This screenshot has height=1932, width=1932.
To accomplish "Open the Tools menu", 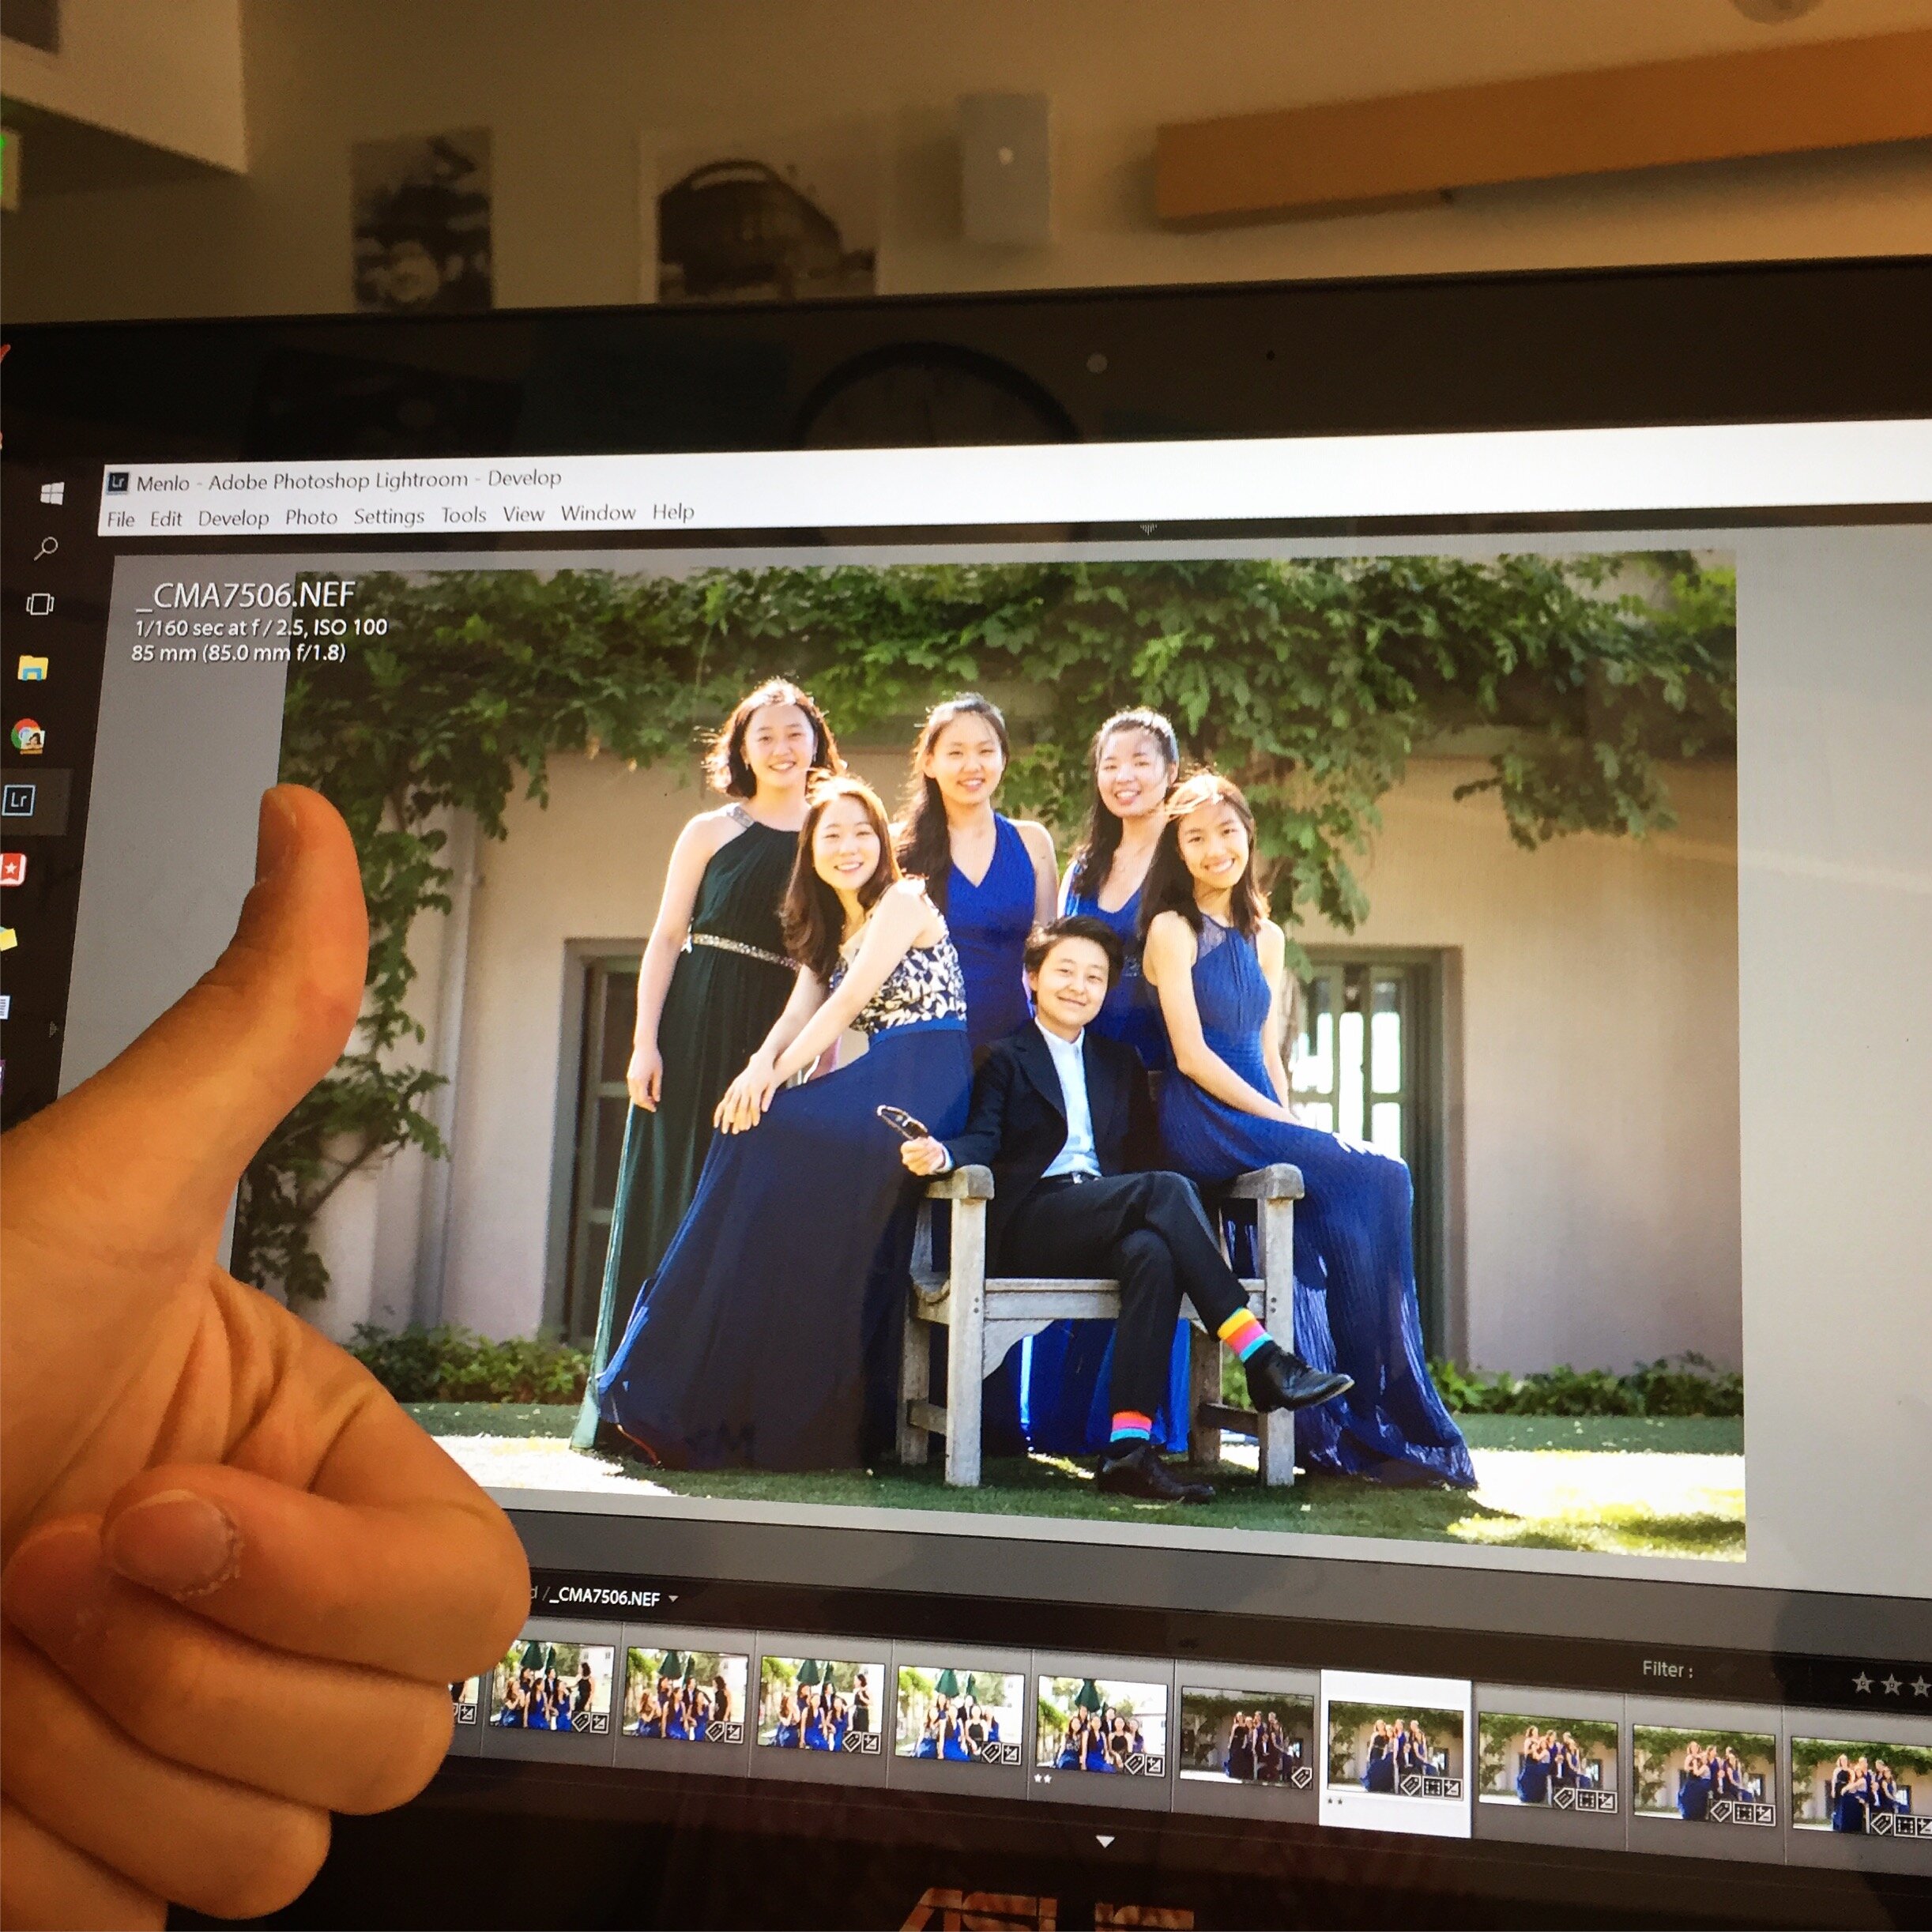I will pos(463,515).
